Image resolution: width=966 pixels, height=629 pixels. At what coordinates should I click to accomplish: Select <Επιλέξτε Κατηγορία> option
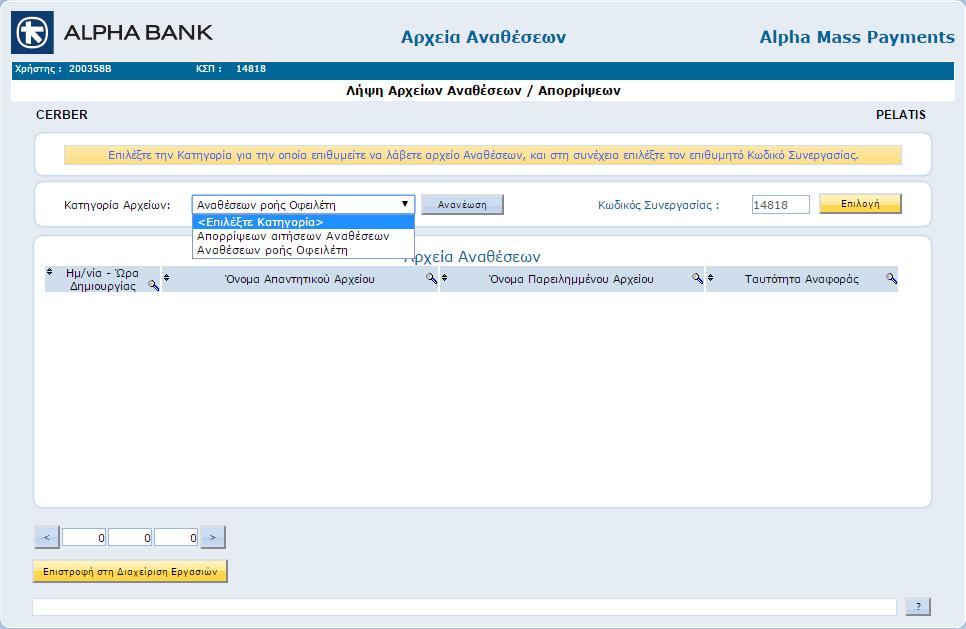[x=303, y=222]
